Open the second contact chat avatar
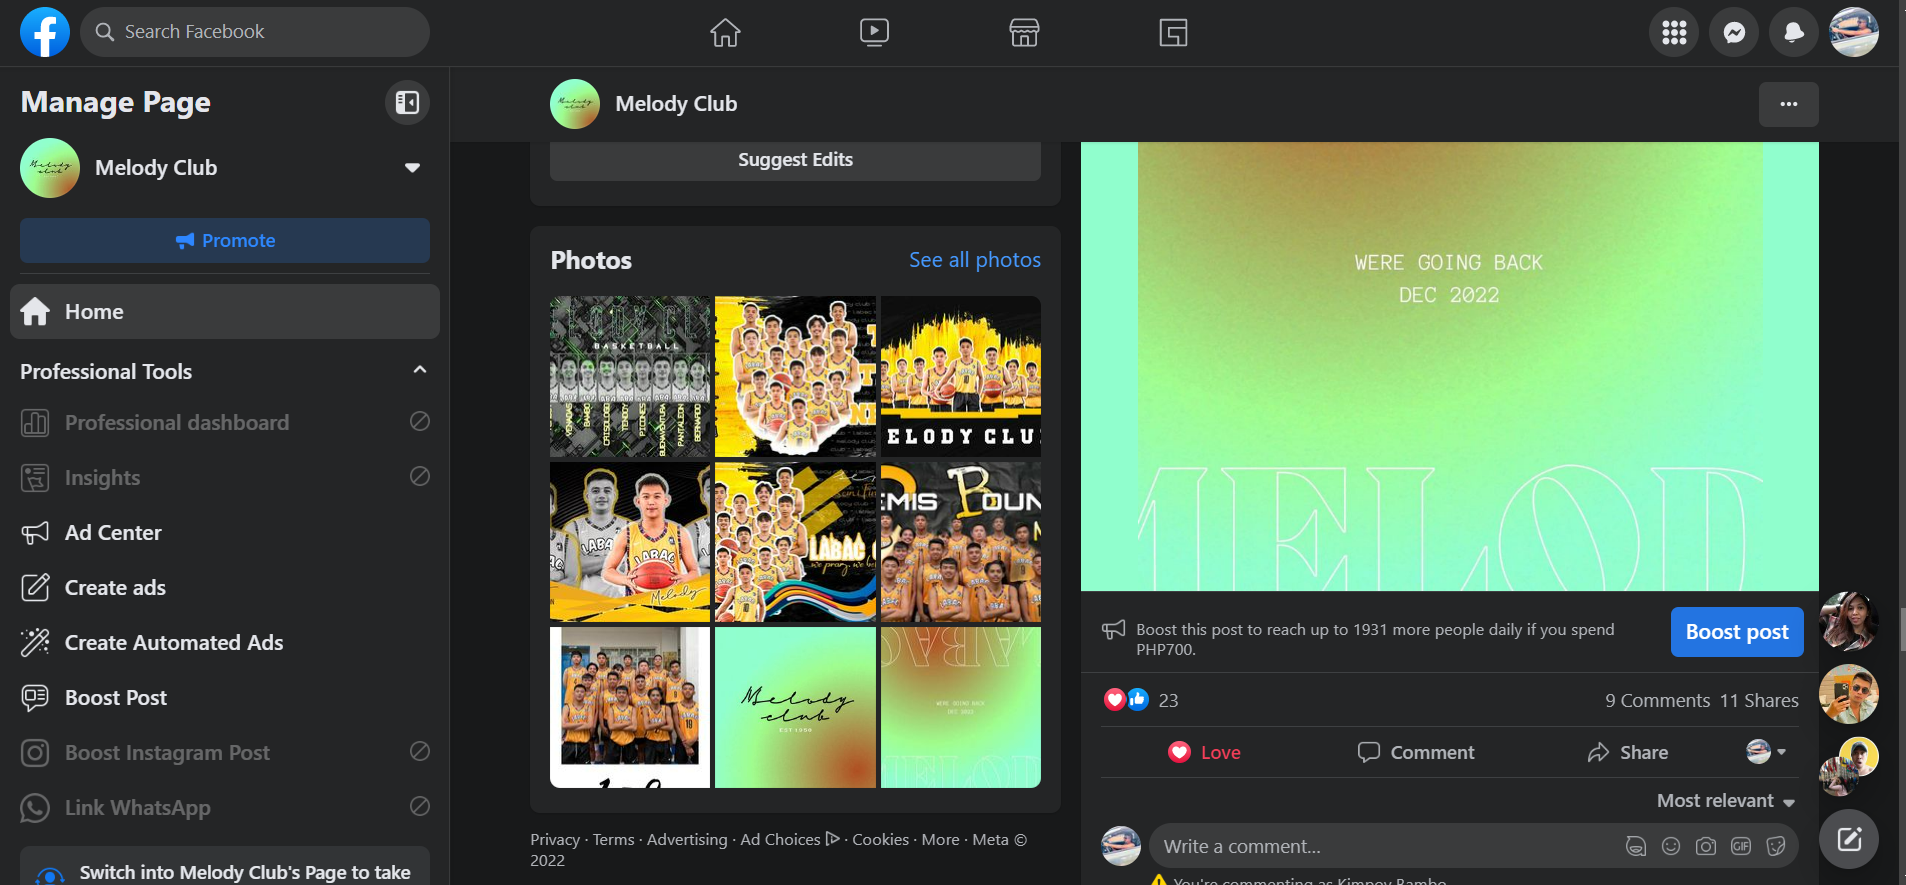Image resolution: width=1906 pixels, height=885 pixels. [x=1849, y=694]
